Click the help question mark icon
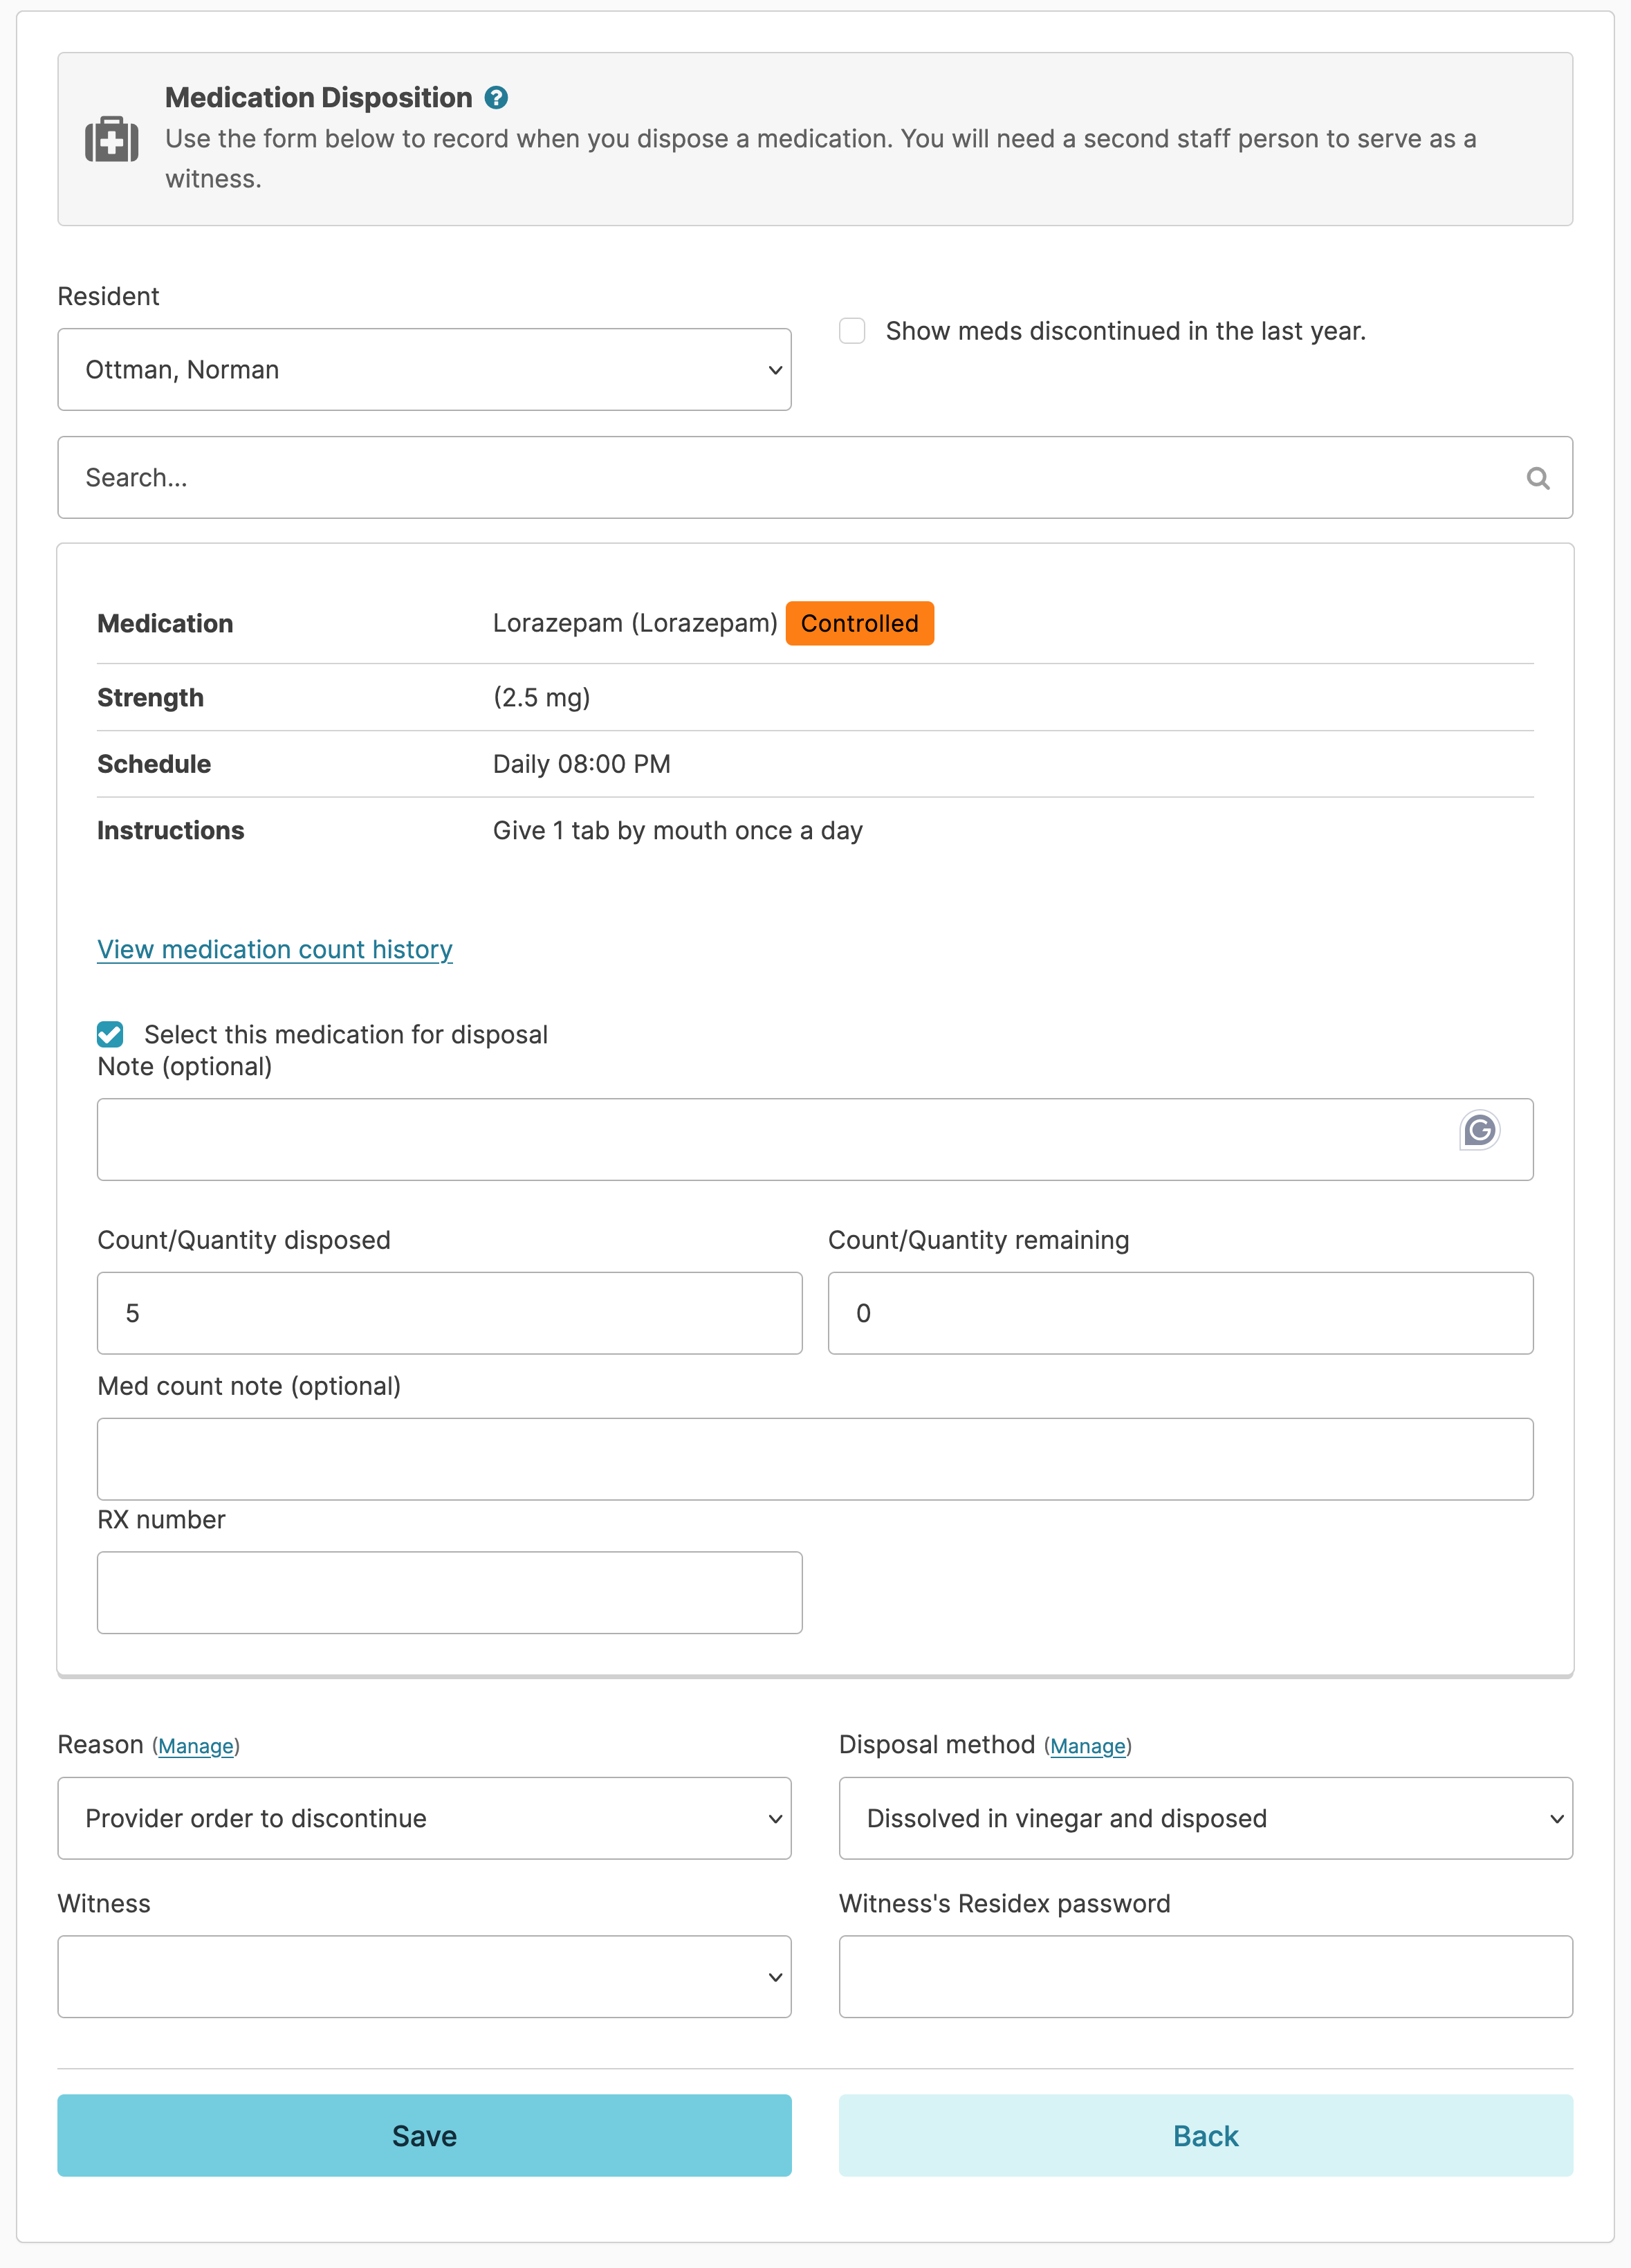 [496, 97]
